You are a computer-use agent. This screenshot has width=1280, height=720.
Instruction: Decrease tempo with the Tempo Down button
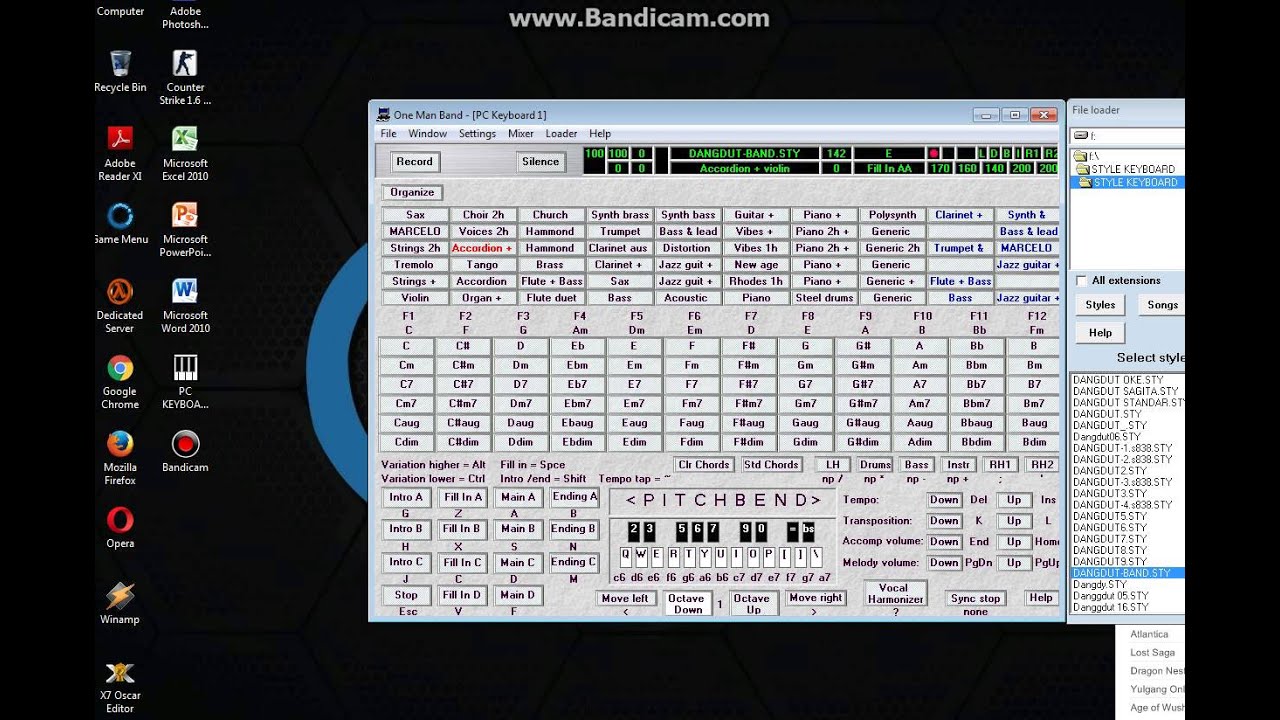point(944,500)
